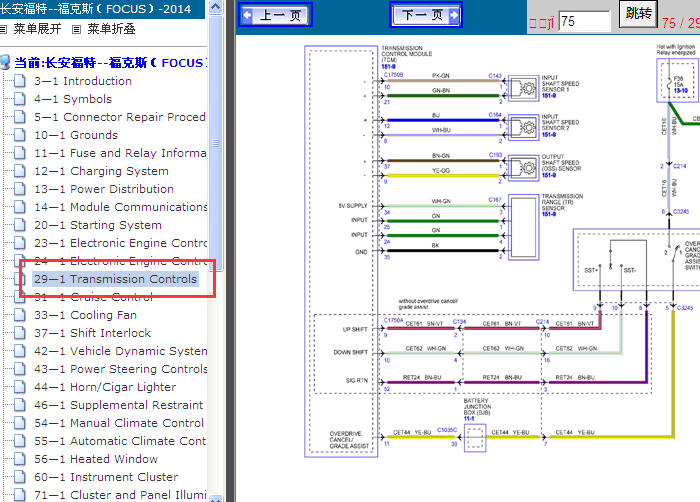Click the 下一页 next page button
This screenshot has width=700, height=502.
click(x=426, y=15)
